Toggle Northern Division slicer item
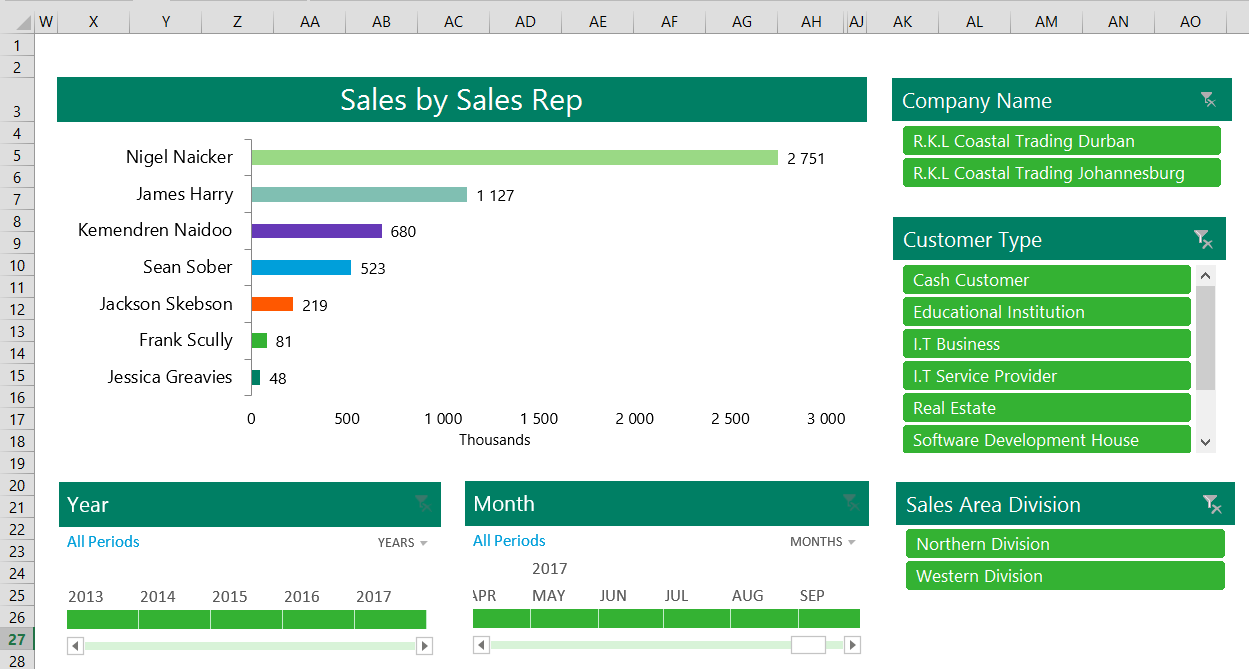This screenshot has height=669, width=1249. [1064, 544]
